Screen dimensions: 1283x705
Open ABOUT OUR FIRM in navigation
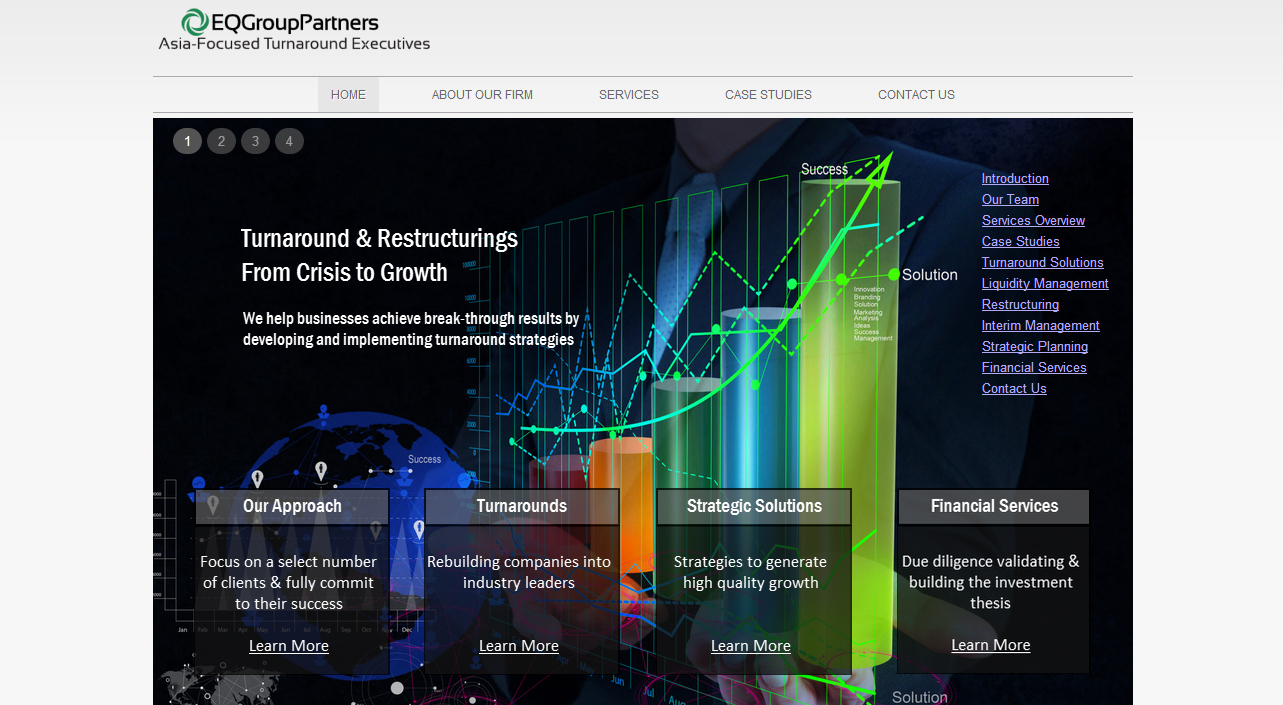tap(482, 95)
